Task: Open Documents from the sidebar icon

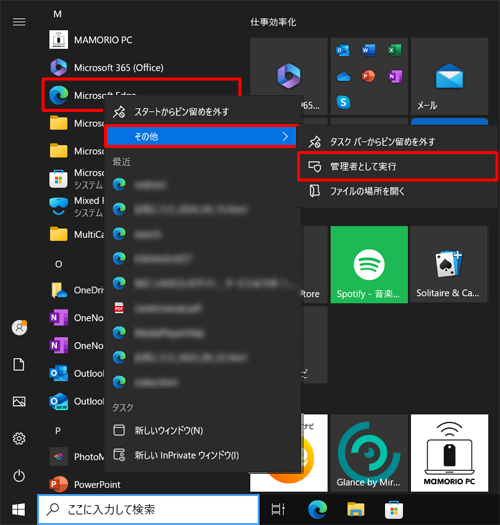Action: click(19, 364)
